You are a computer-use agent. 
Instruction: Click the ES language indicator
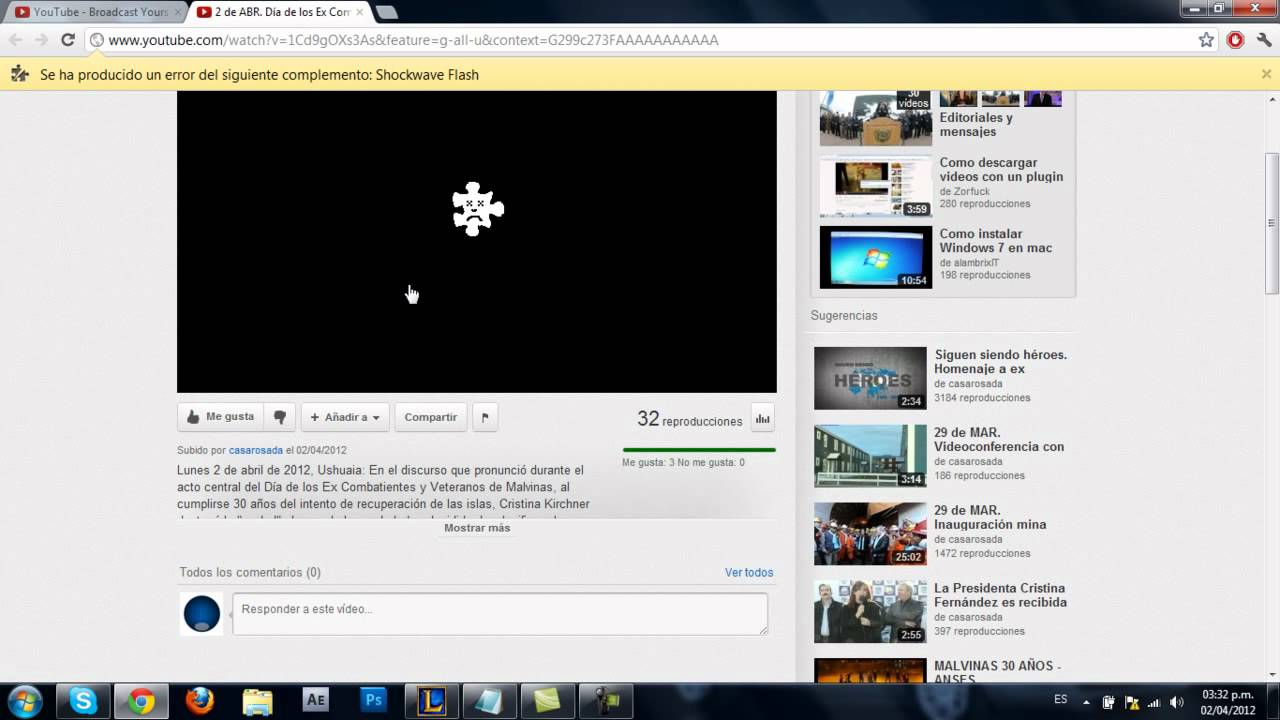tap(1061, 699)
